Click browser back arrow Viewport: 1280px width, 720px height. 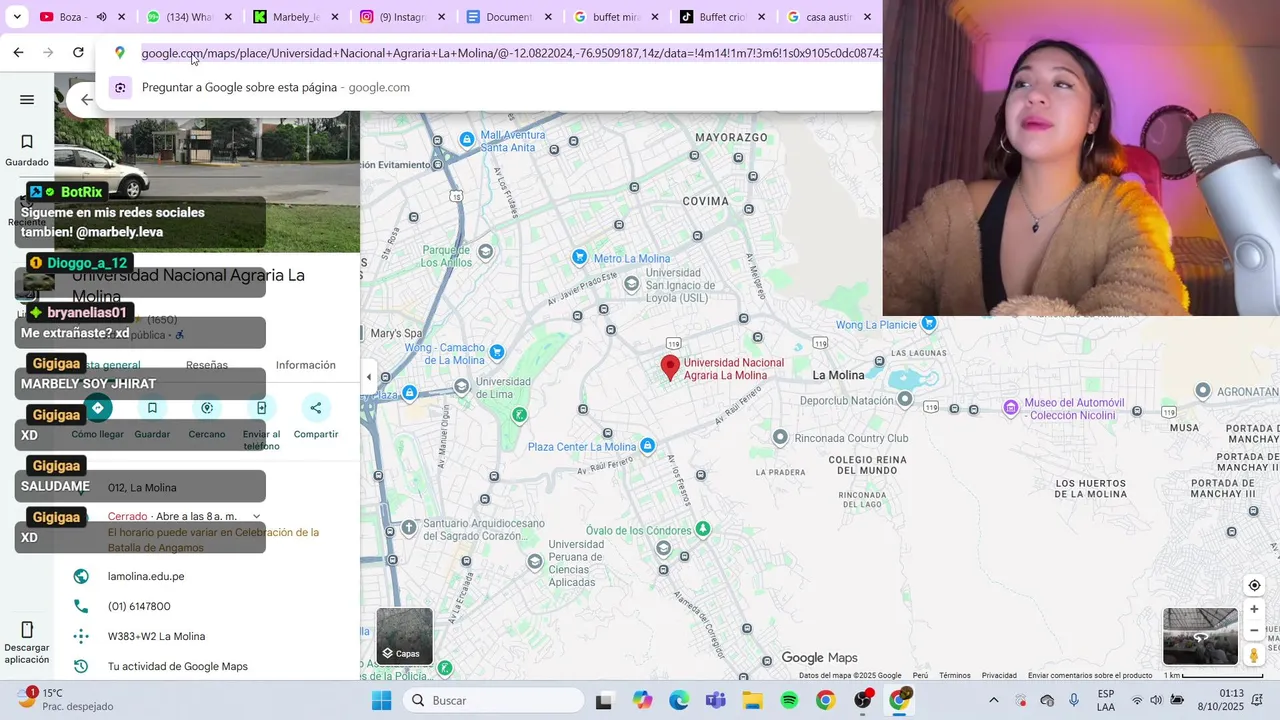[x=18, y=52]
